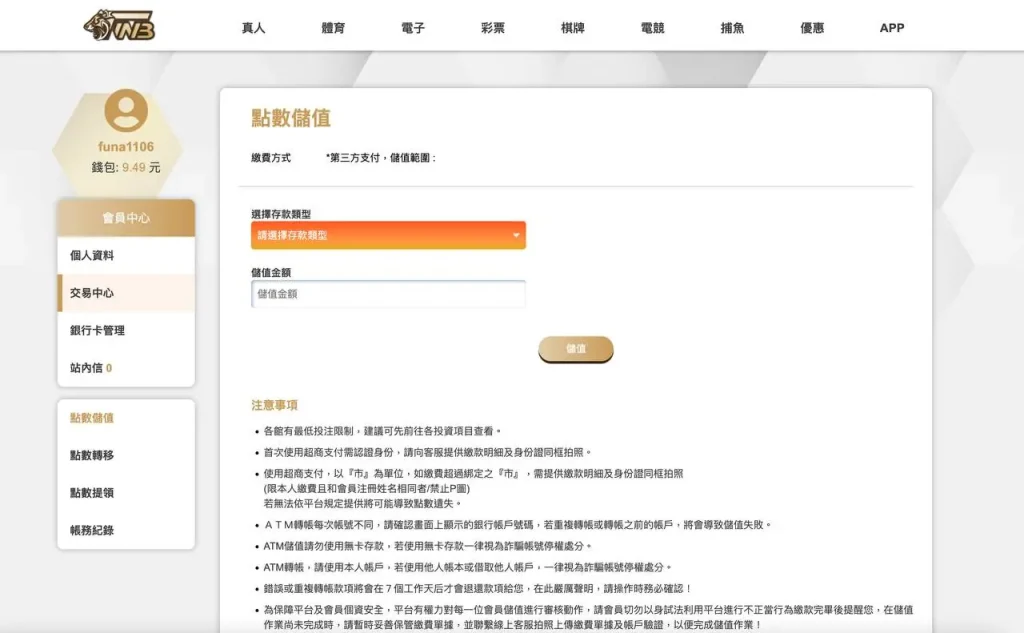Open the APP download link
Image resolution: width=1024 pixels, height=633 pixels.
pyautogui.click(x=892, y=28)
